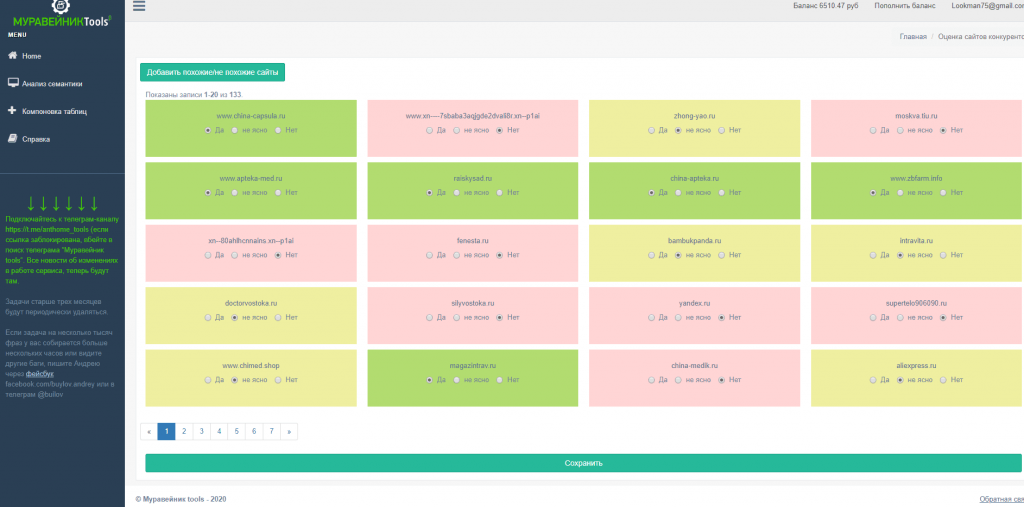Click Добавить похожие/не похожие сайты button

(212, 73)
